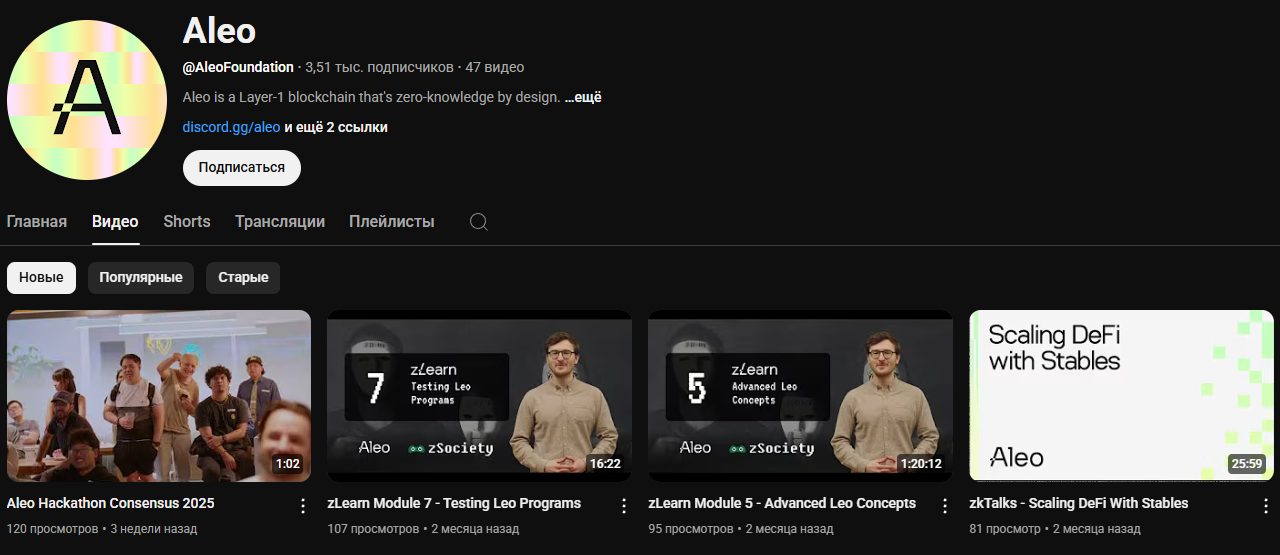Click 107 просмотров under zLearn Module 7
Viewport: 1280px width, 555px height.
click(374, 529)
